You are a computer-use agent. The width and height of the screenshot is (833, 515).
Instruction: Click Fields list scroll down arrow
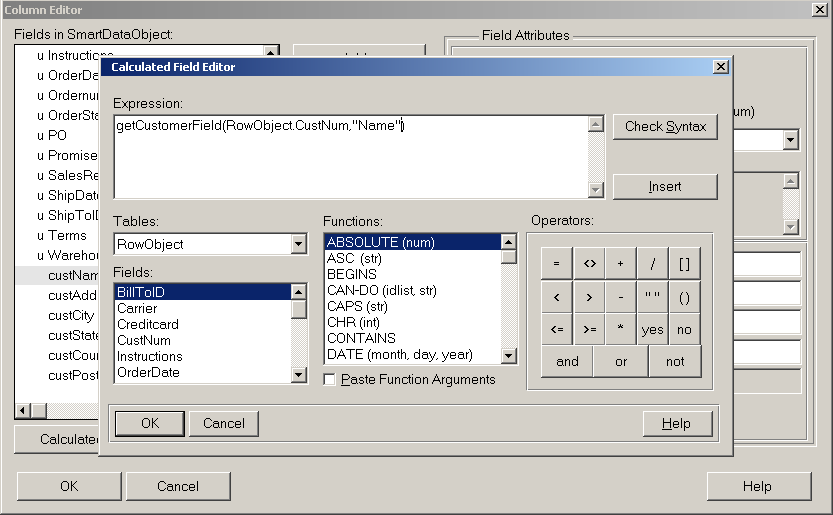pos(299,375)
